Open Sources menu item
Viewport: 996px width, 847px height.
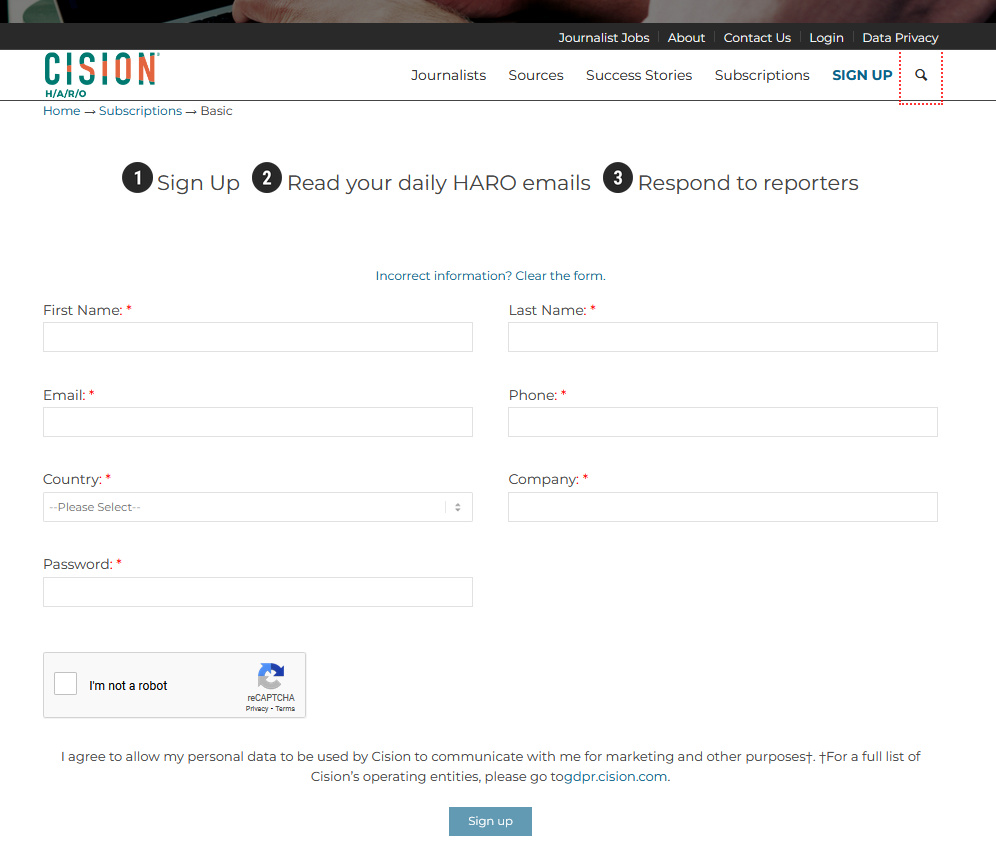pos(535,75)
